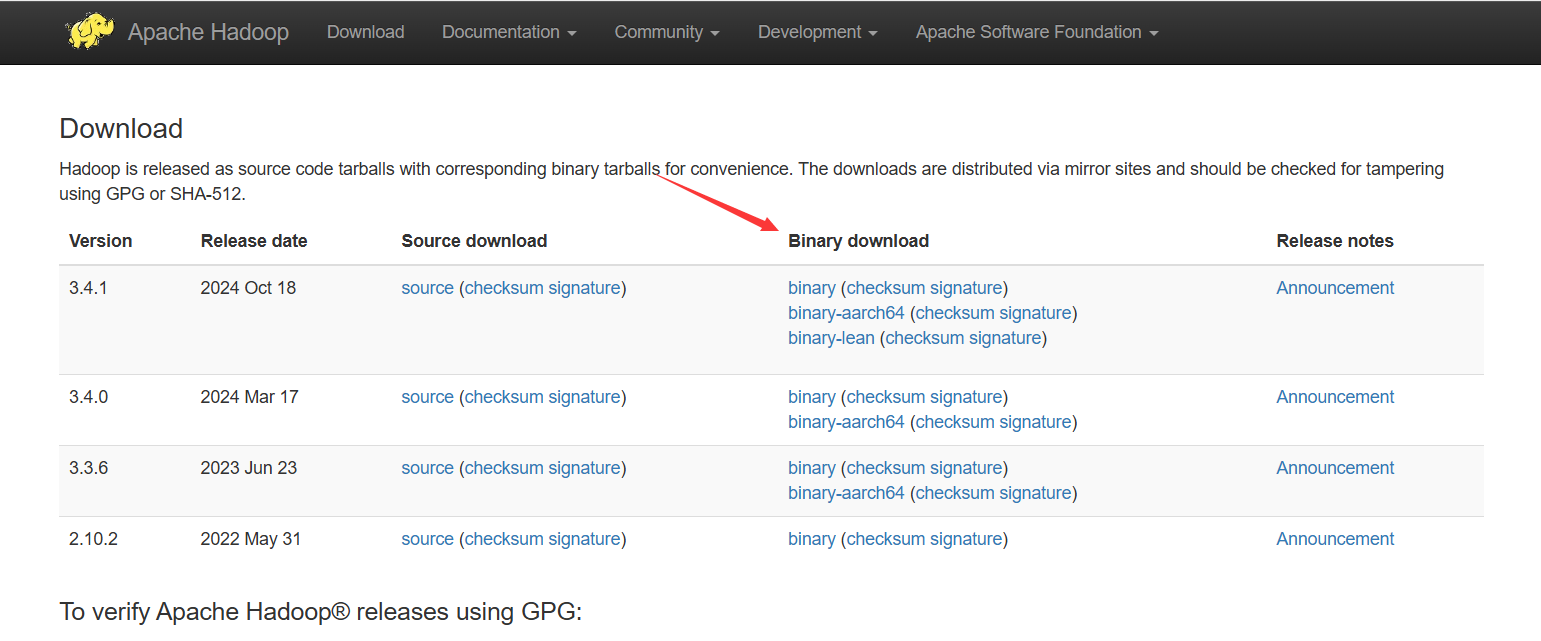This screenshot has height=641, width=1541.
Task: Open the Download navigation item
Action: click(365, 32)
